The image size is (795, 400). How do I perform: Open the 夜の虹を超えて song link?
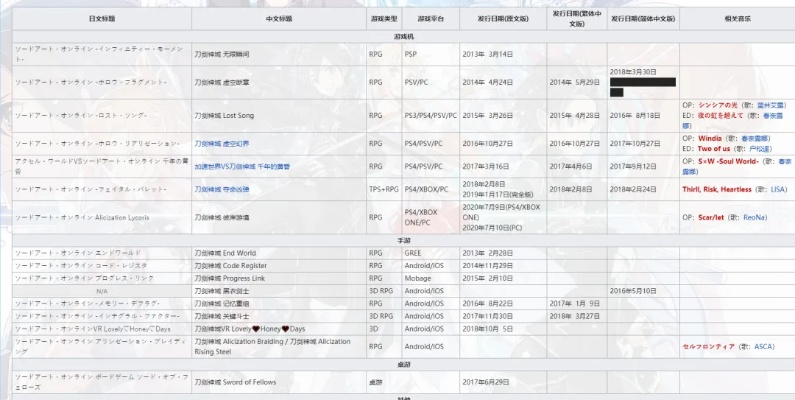coord(720,116)
